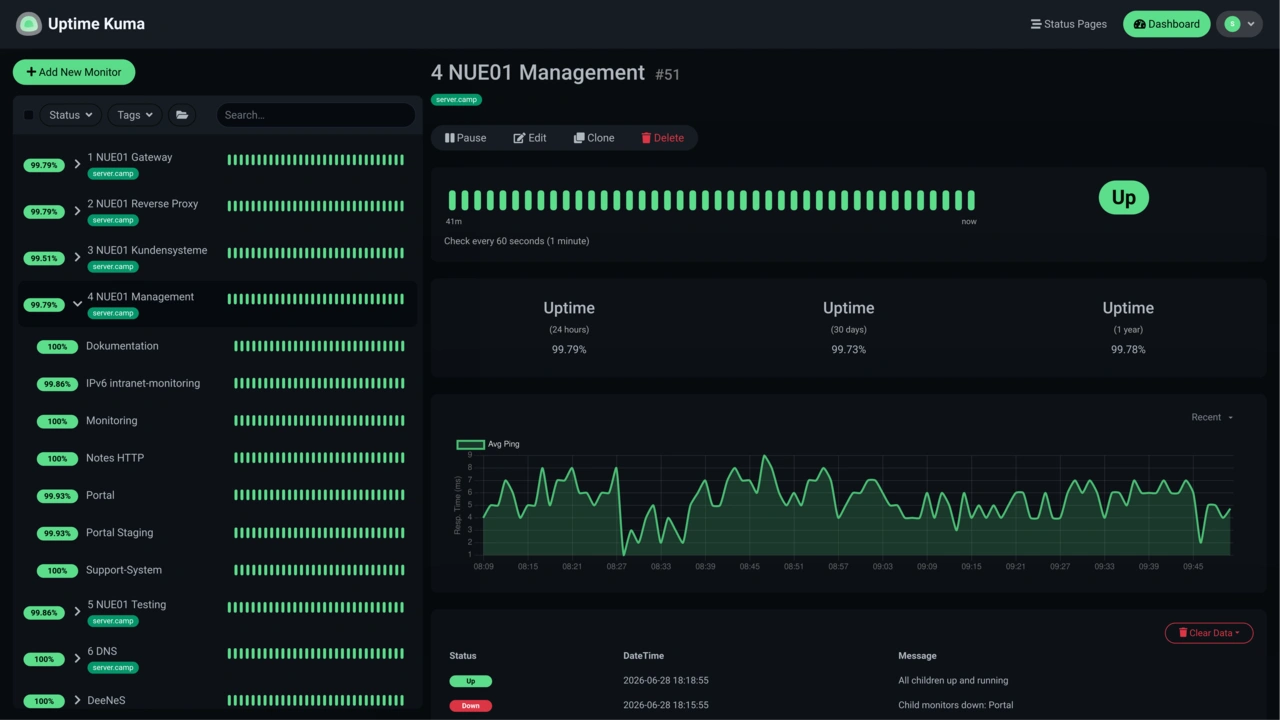The height and width of the screenshot is (720, 1280).
Task: Click the heartbeat bar of the Dokumentation monitor
Action: 319,346
